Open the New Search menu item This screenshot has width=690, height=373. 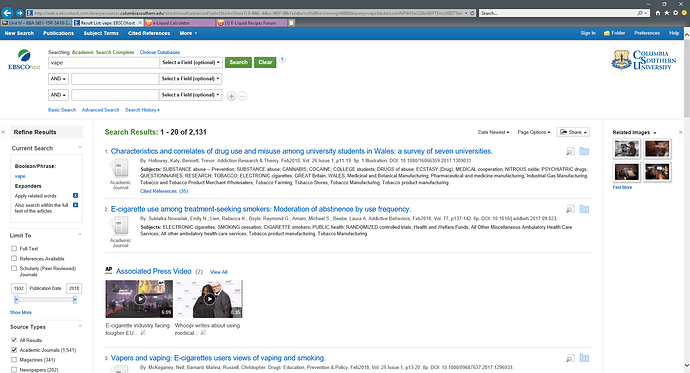click(x=19, y=33)
